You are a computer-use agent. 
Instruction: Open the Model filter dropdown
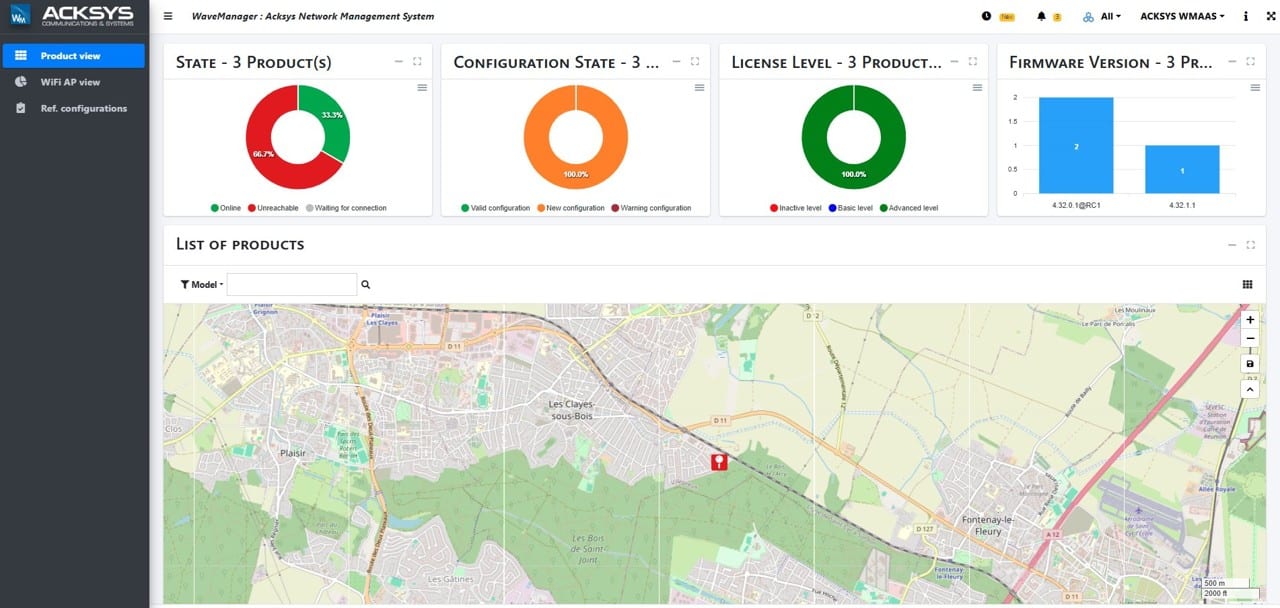coord(200,284)
